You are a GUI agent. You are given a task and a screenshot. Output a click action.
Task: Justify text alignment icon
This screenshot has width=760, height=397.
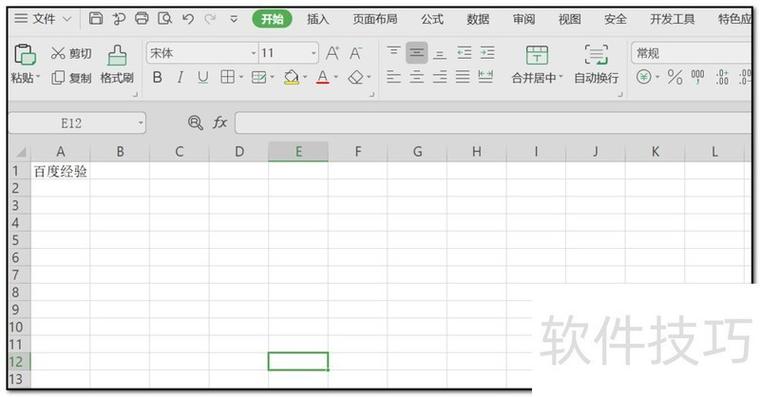point(463,77)
